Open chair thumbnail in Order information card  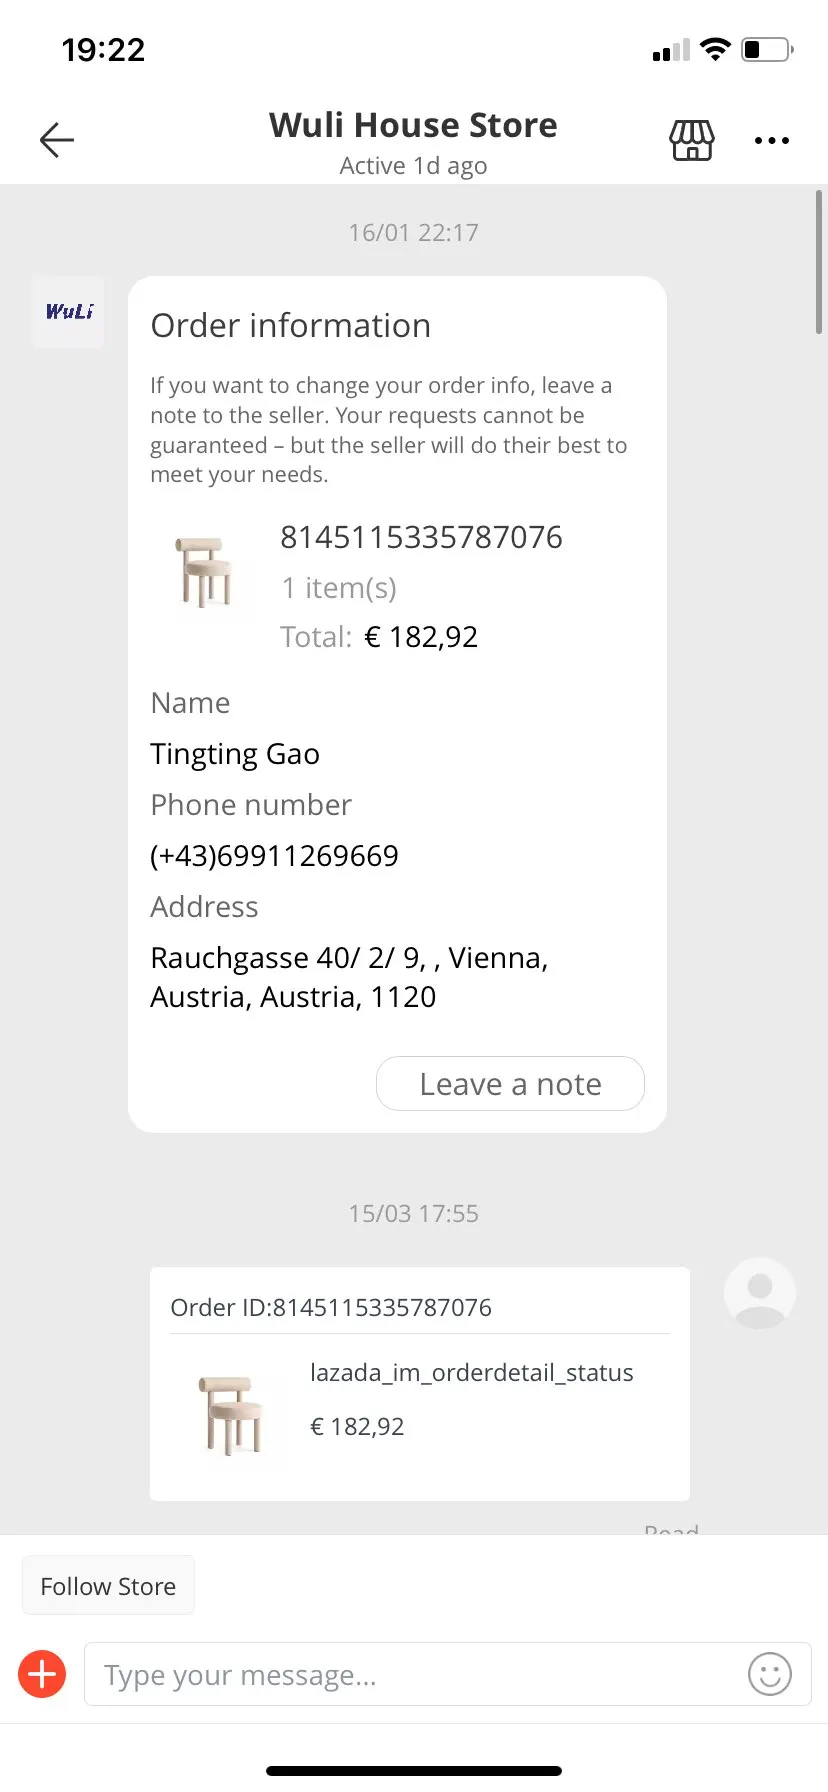(x=205, y=573)
